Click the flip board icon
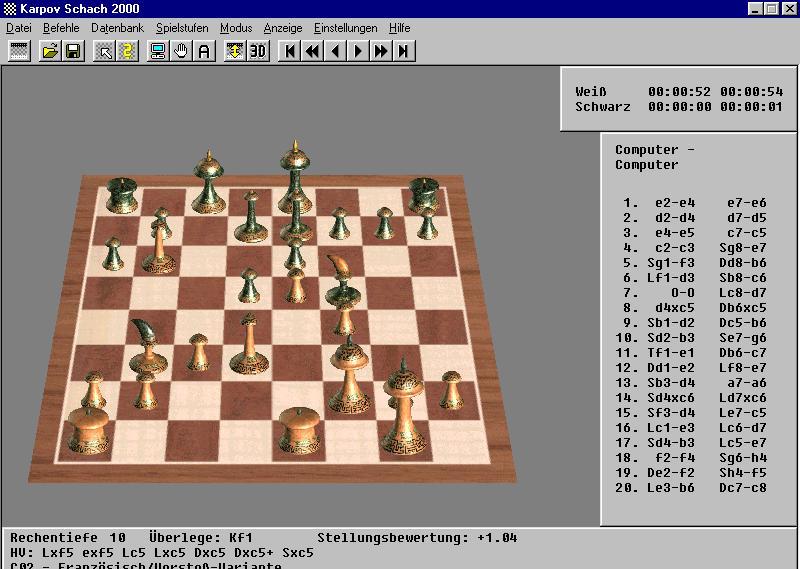800x569 pixels. click(235, 51)
